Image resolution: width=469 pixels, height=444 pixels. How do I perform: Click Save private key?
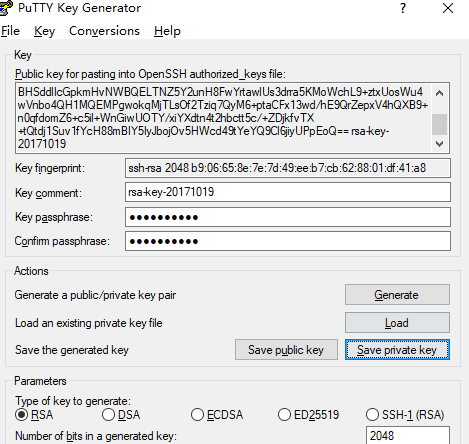pos(397,350)
